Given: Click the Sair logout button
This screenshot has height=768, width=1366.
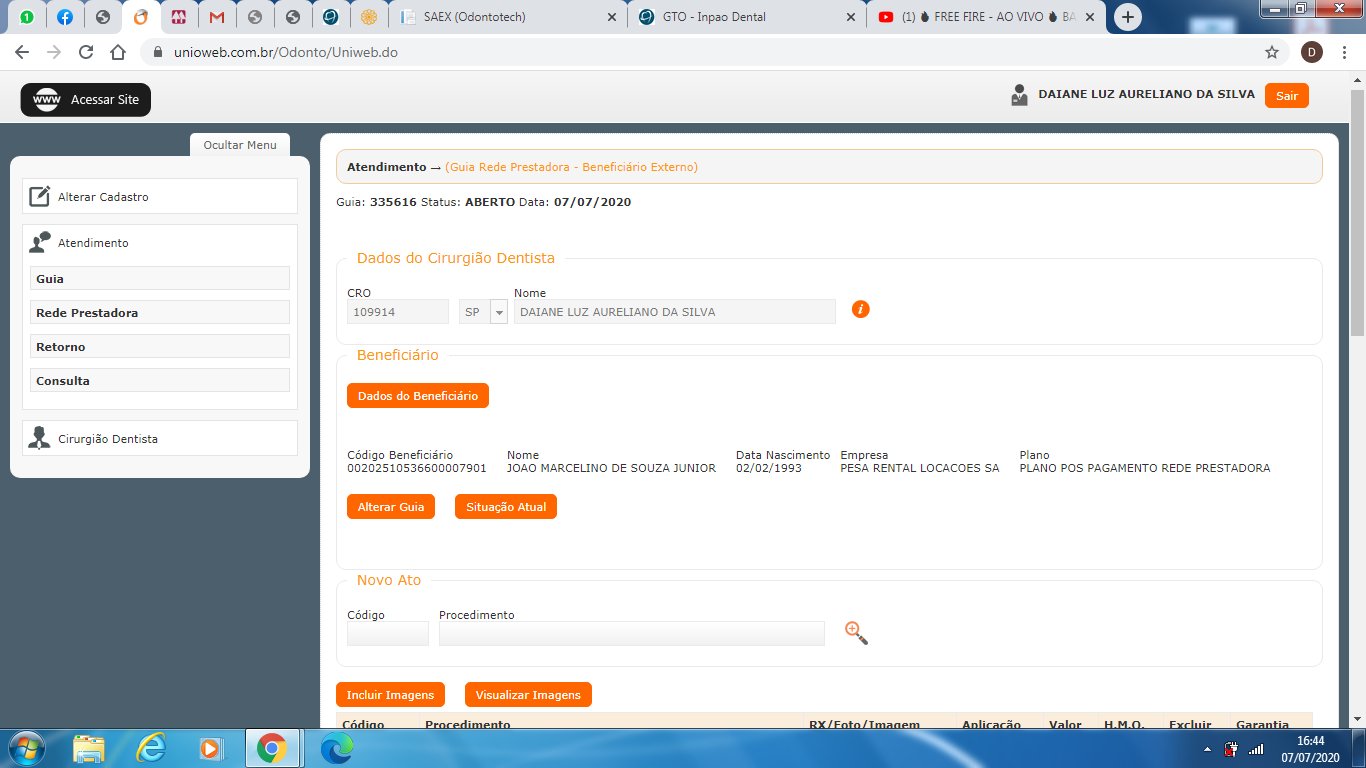Looking at the screenshot, I should [1286, 95].
